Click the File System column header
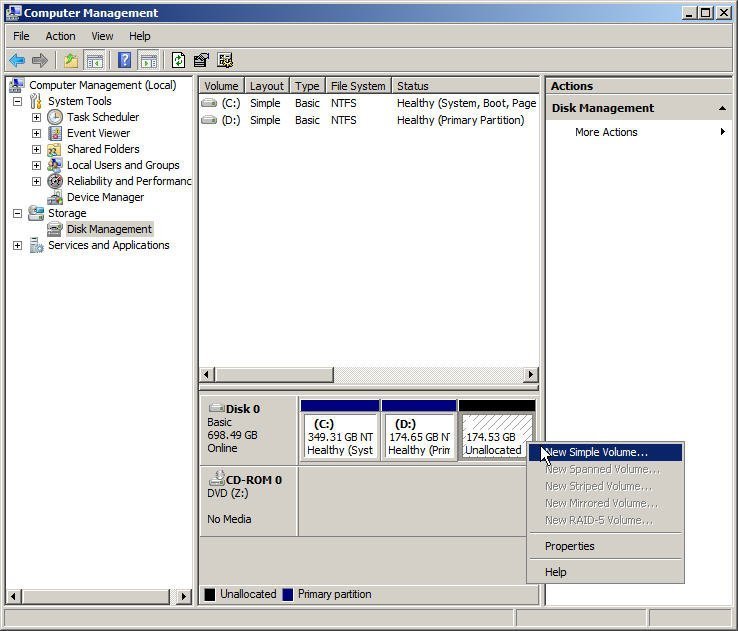 coord(357,86)
